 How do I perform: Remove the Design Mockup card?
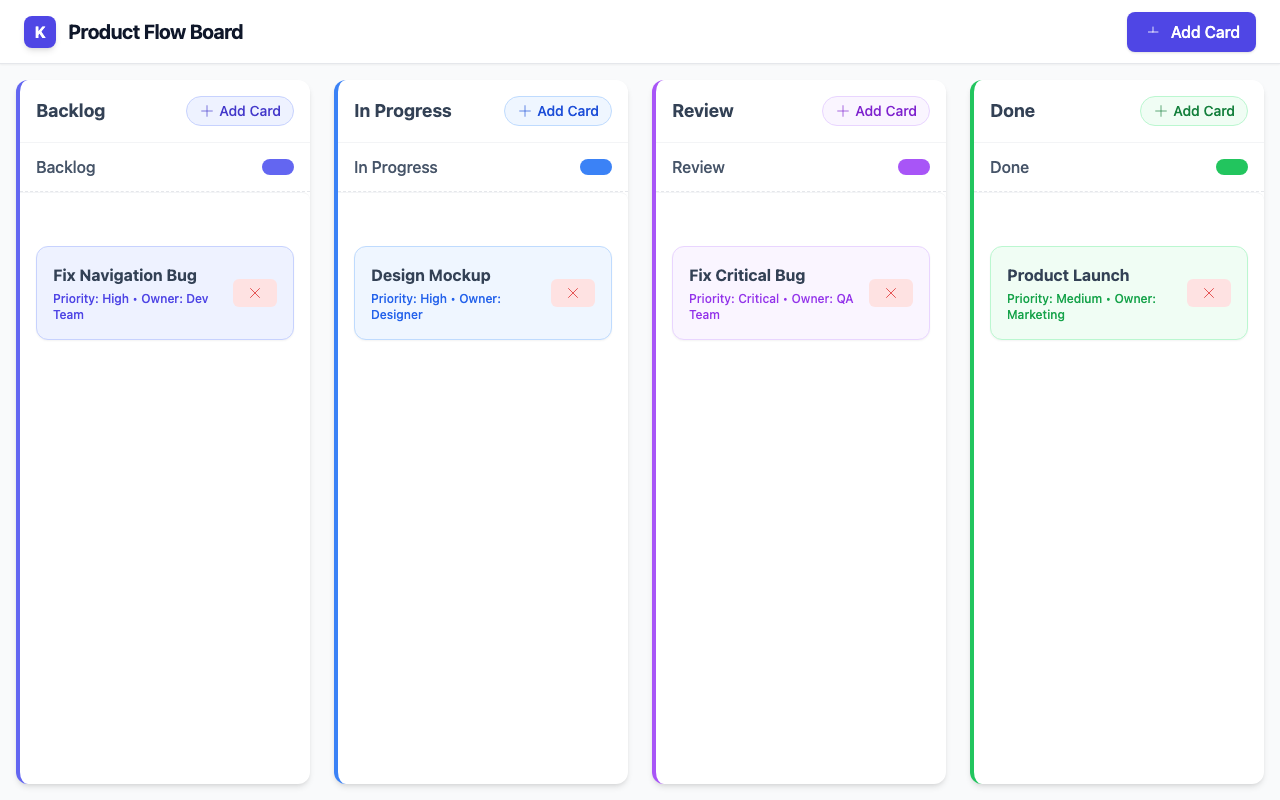click(x=573, y=293)
